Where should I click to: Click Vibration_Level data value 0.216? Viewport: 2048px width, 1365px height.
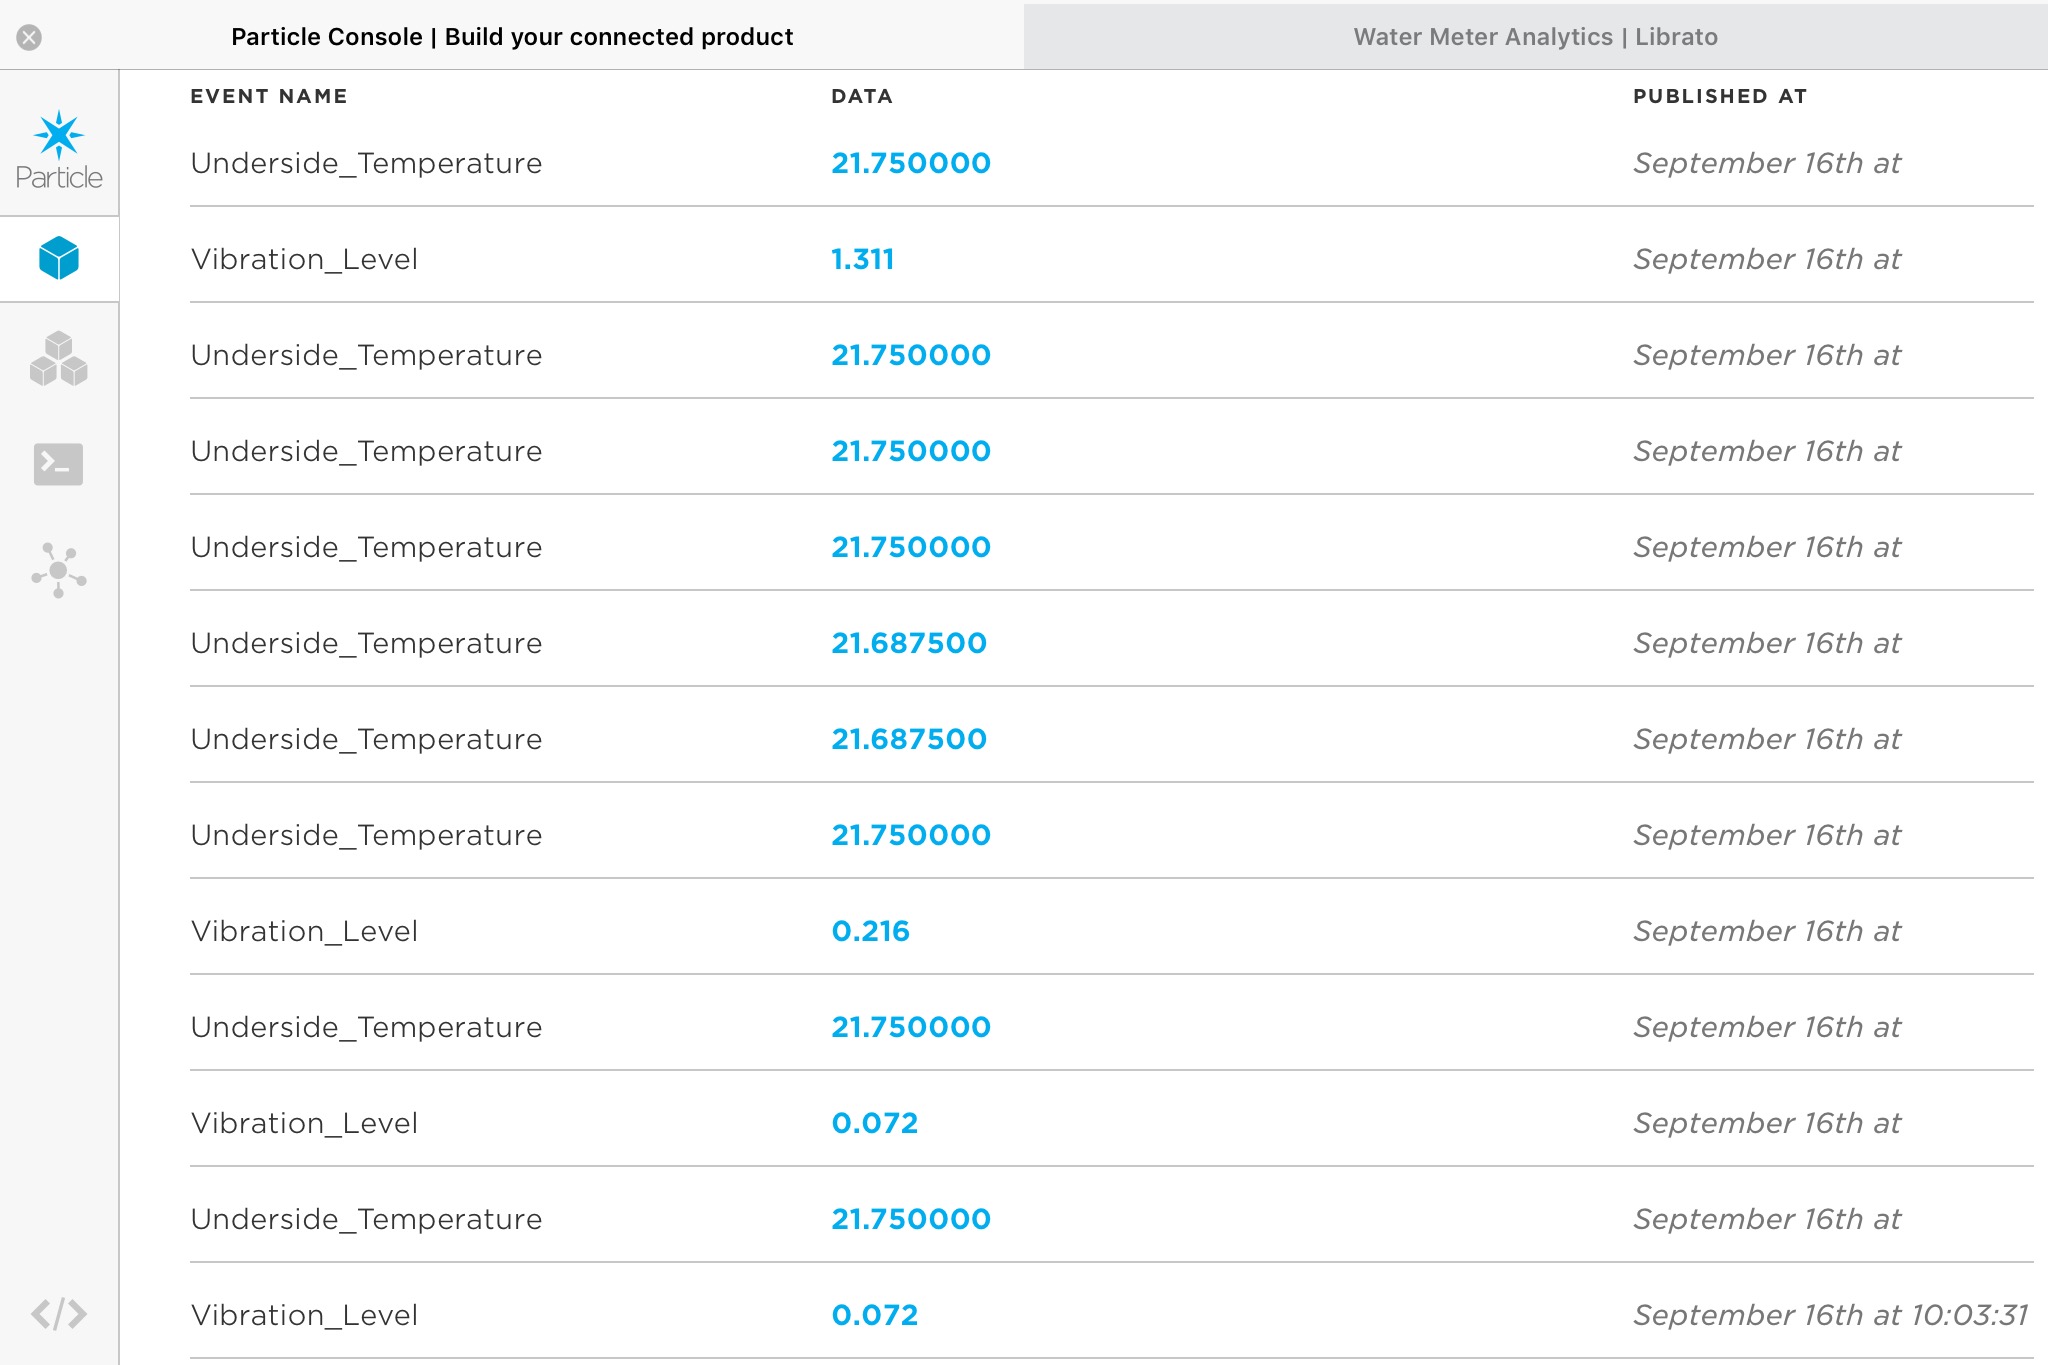pos(870,931)
